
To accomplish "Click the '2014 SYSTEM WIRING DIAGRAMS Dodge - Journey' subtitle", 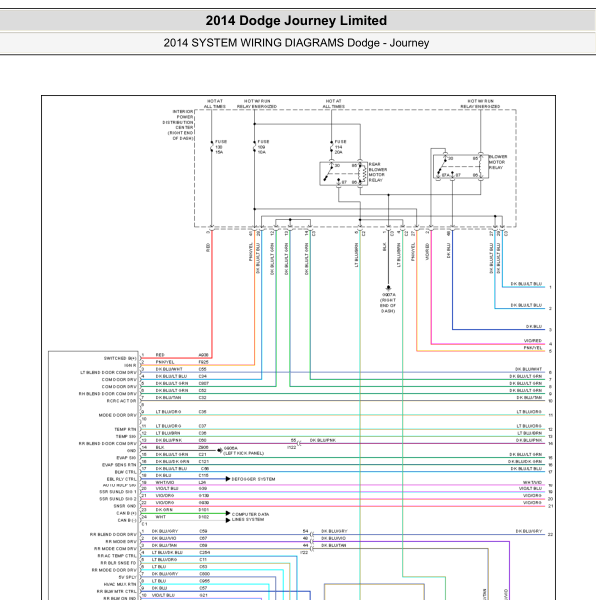I will coord(296,42).
